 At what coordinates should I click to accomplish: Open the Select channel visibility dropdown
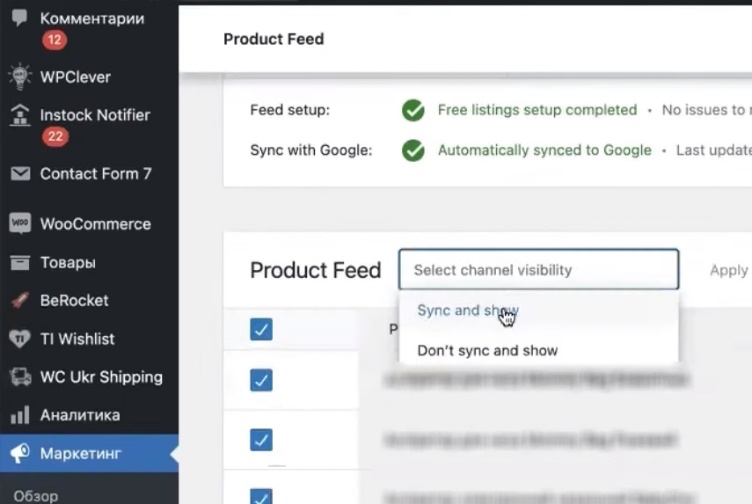coord(538,270)
